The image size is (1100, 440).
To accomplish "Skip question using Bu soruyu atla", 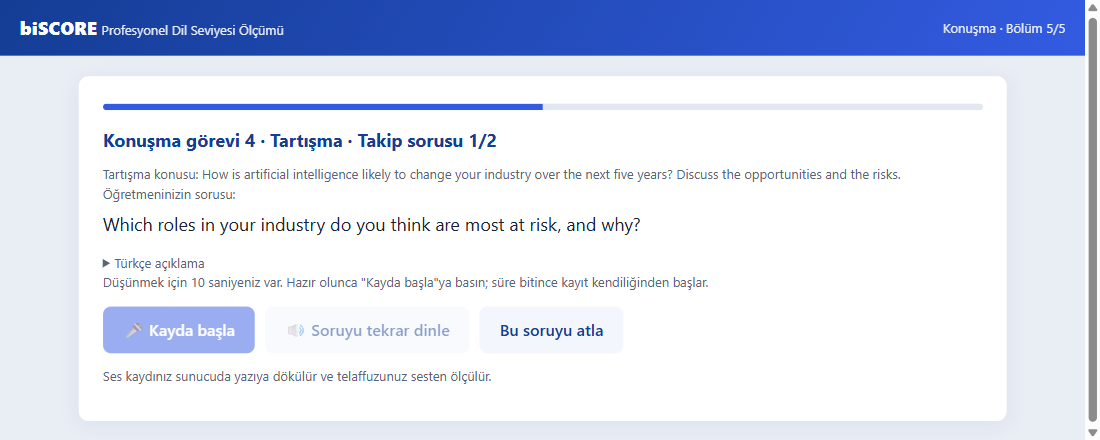I will 551,330.
